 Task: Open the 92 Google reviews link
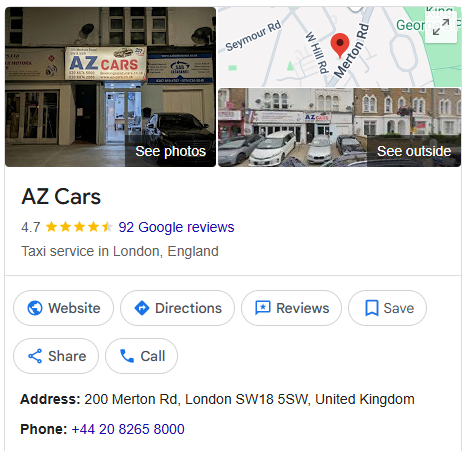click(176, 227)
